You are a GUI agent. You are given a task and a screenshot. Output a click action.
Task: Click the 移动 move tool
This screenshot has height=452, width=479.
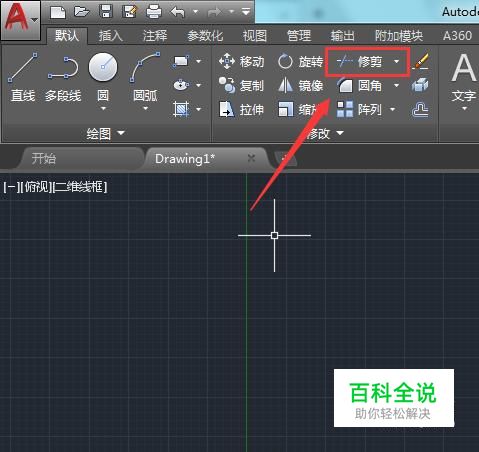[x=241, y=62]
